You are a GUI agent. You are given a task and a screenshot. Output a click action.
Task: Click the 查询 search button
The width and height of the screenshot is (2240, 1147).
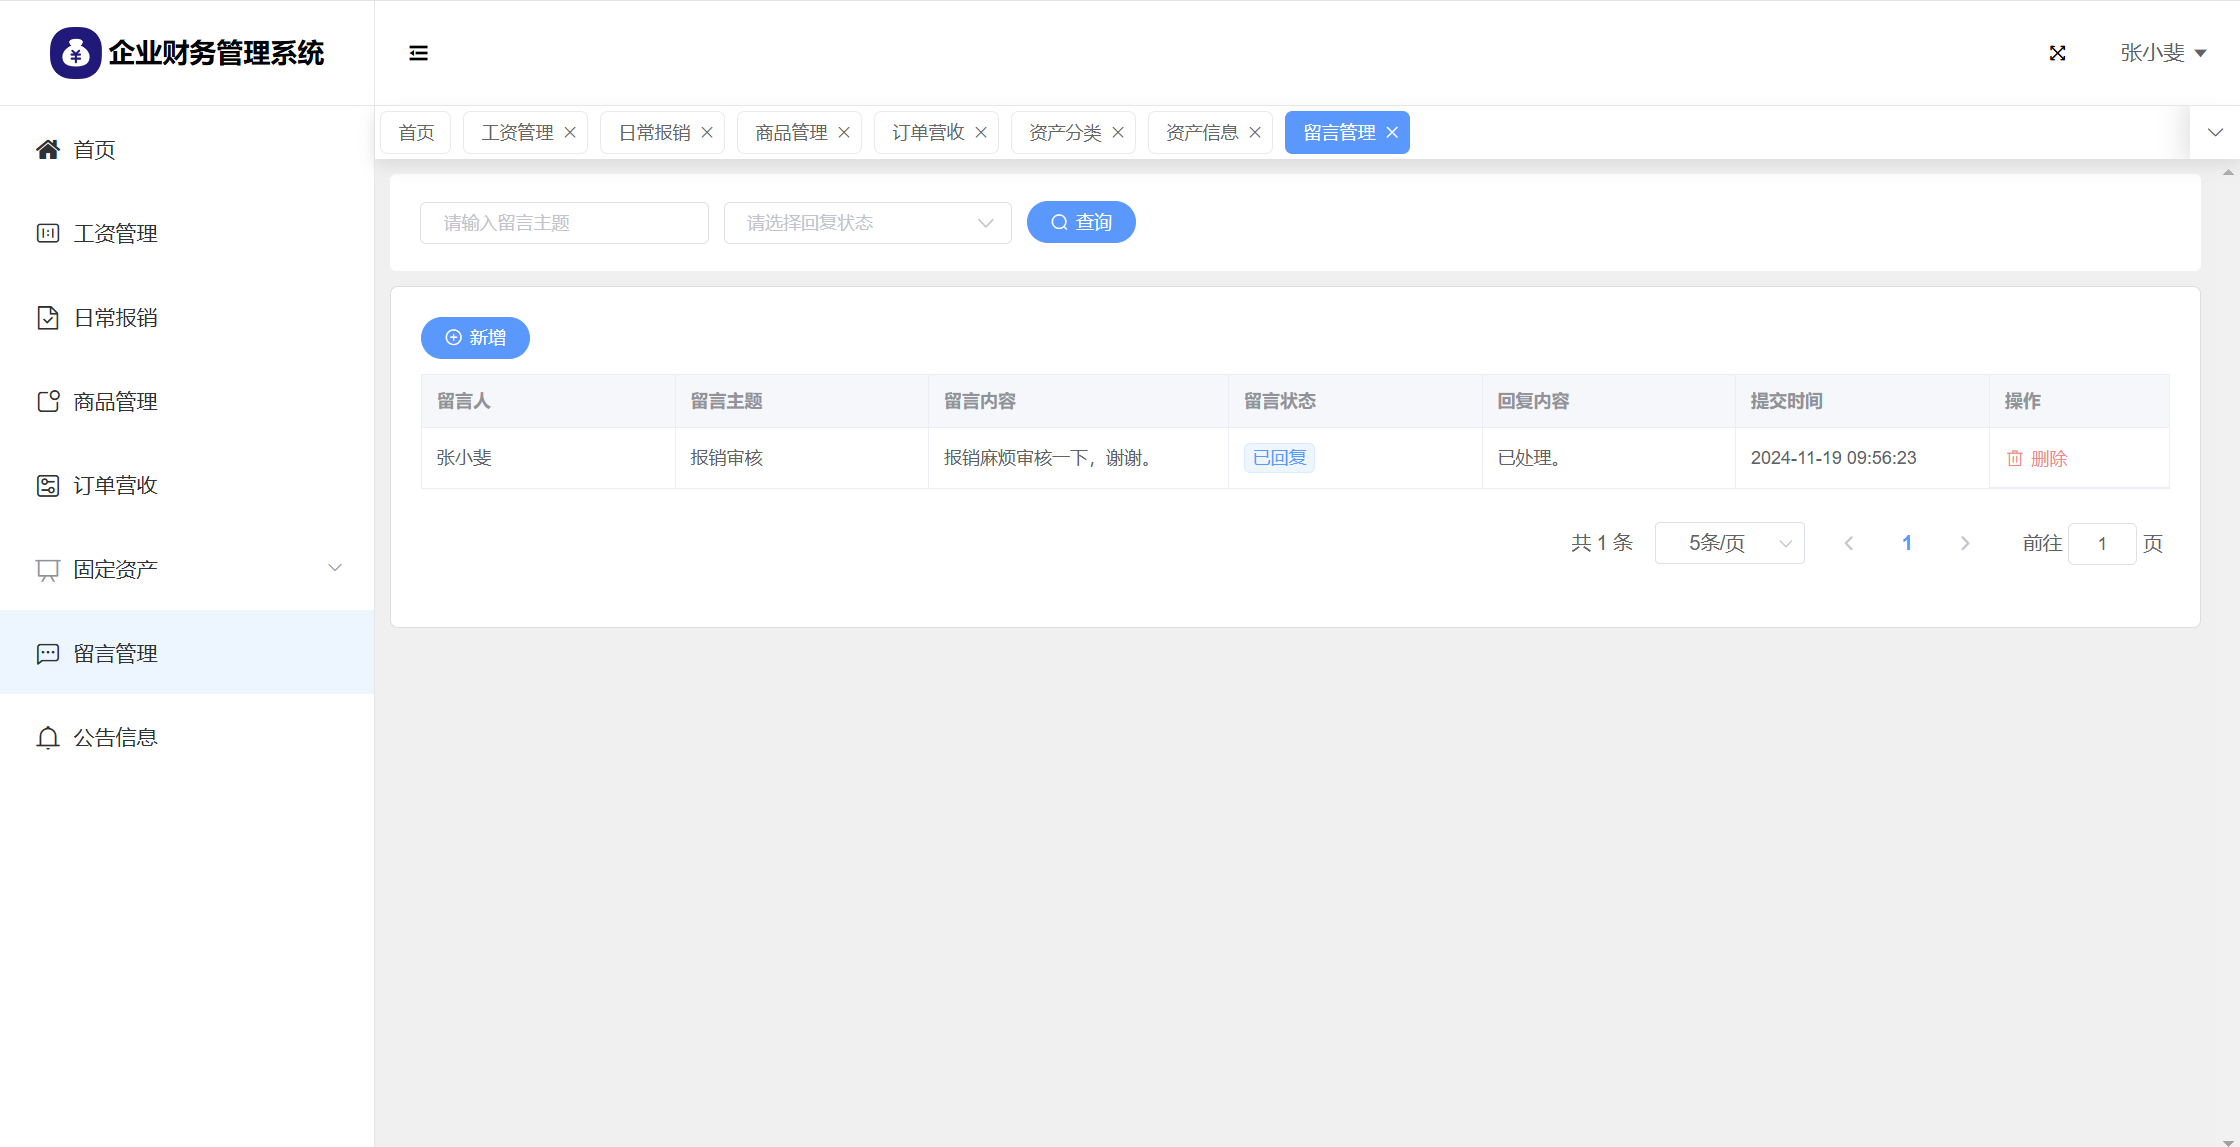[1081, 222]
